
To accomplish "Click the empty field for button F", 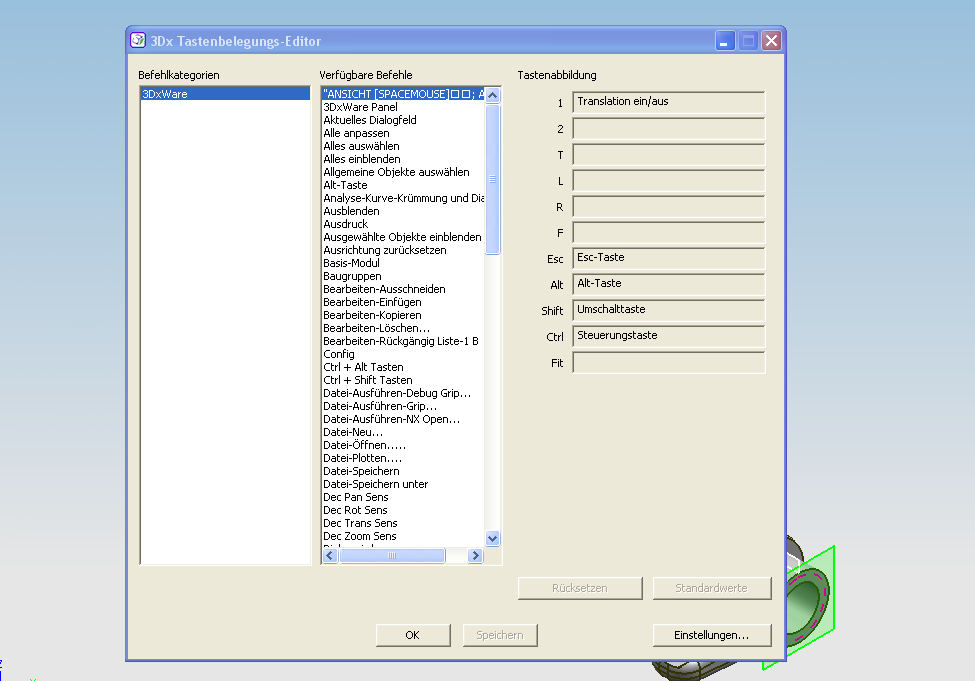I will [x=668, y=233].
